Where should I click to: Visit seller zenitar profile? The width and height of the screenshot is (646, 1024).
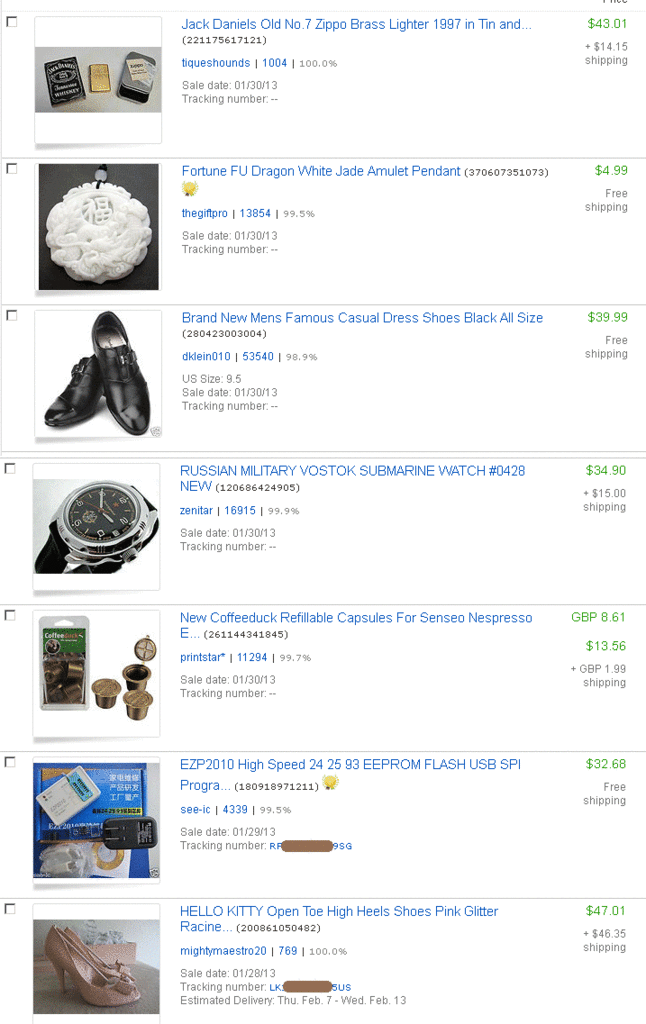[196, 510]
